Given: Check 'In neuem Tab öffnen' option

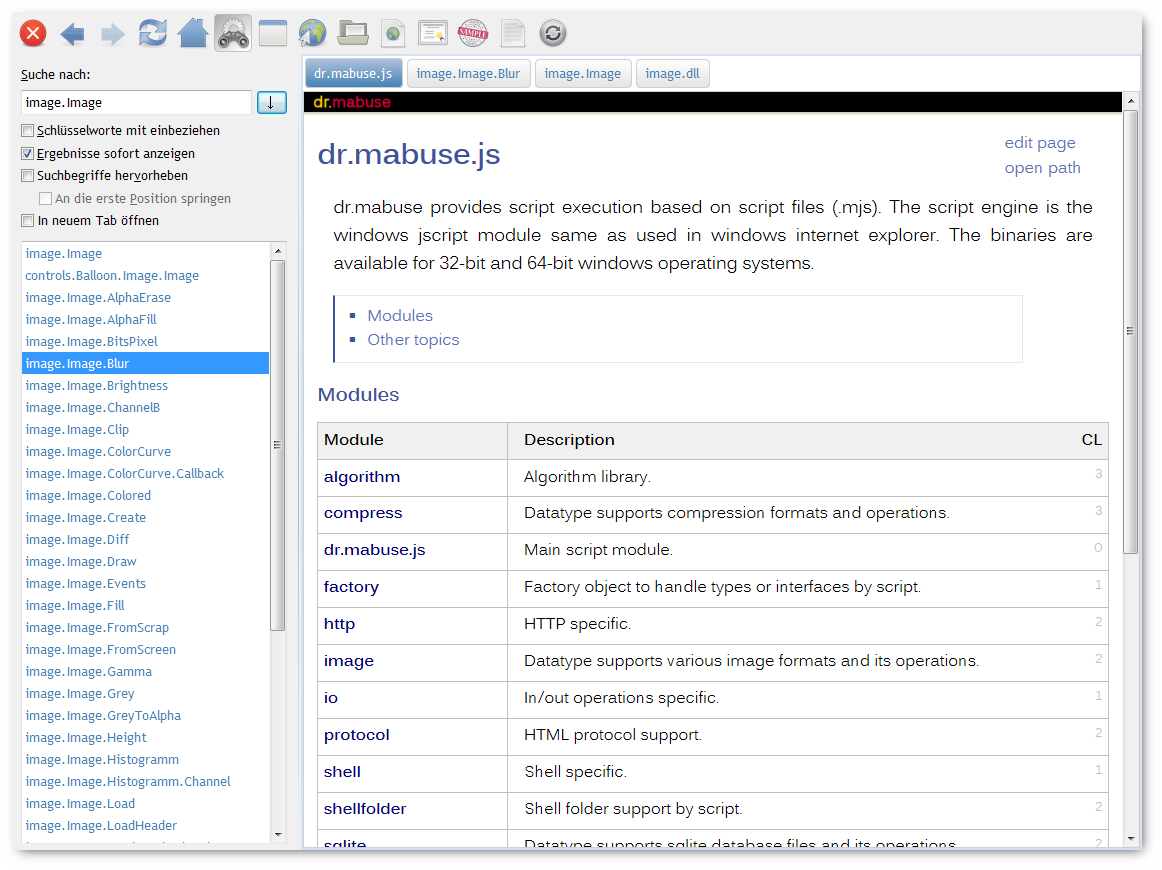Looking at the screenshot, I should (28, 221).
